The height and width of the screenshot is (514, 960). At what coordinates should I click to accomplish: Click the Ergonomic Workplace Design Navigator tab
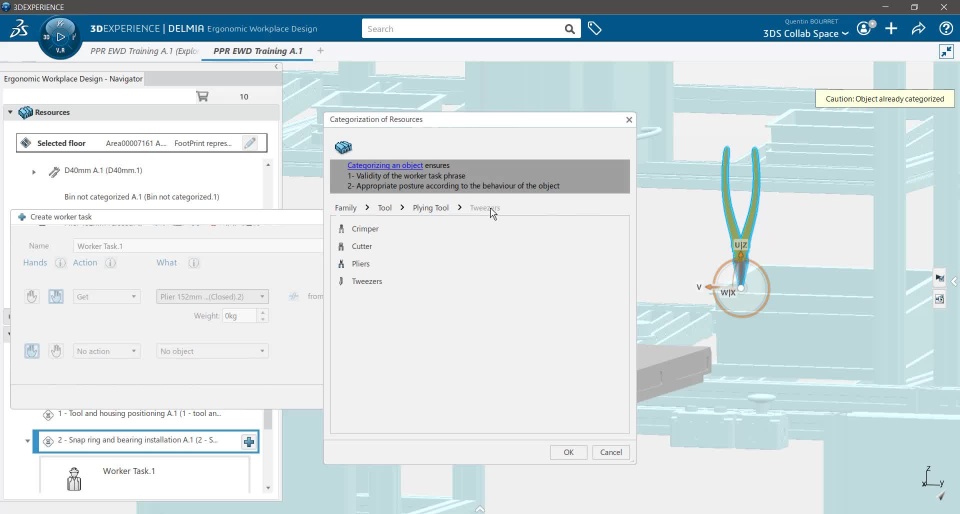pos(73,79)
